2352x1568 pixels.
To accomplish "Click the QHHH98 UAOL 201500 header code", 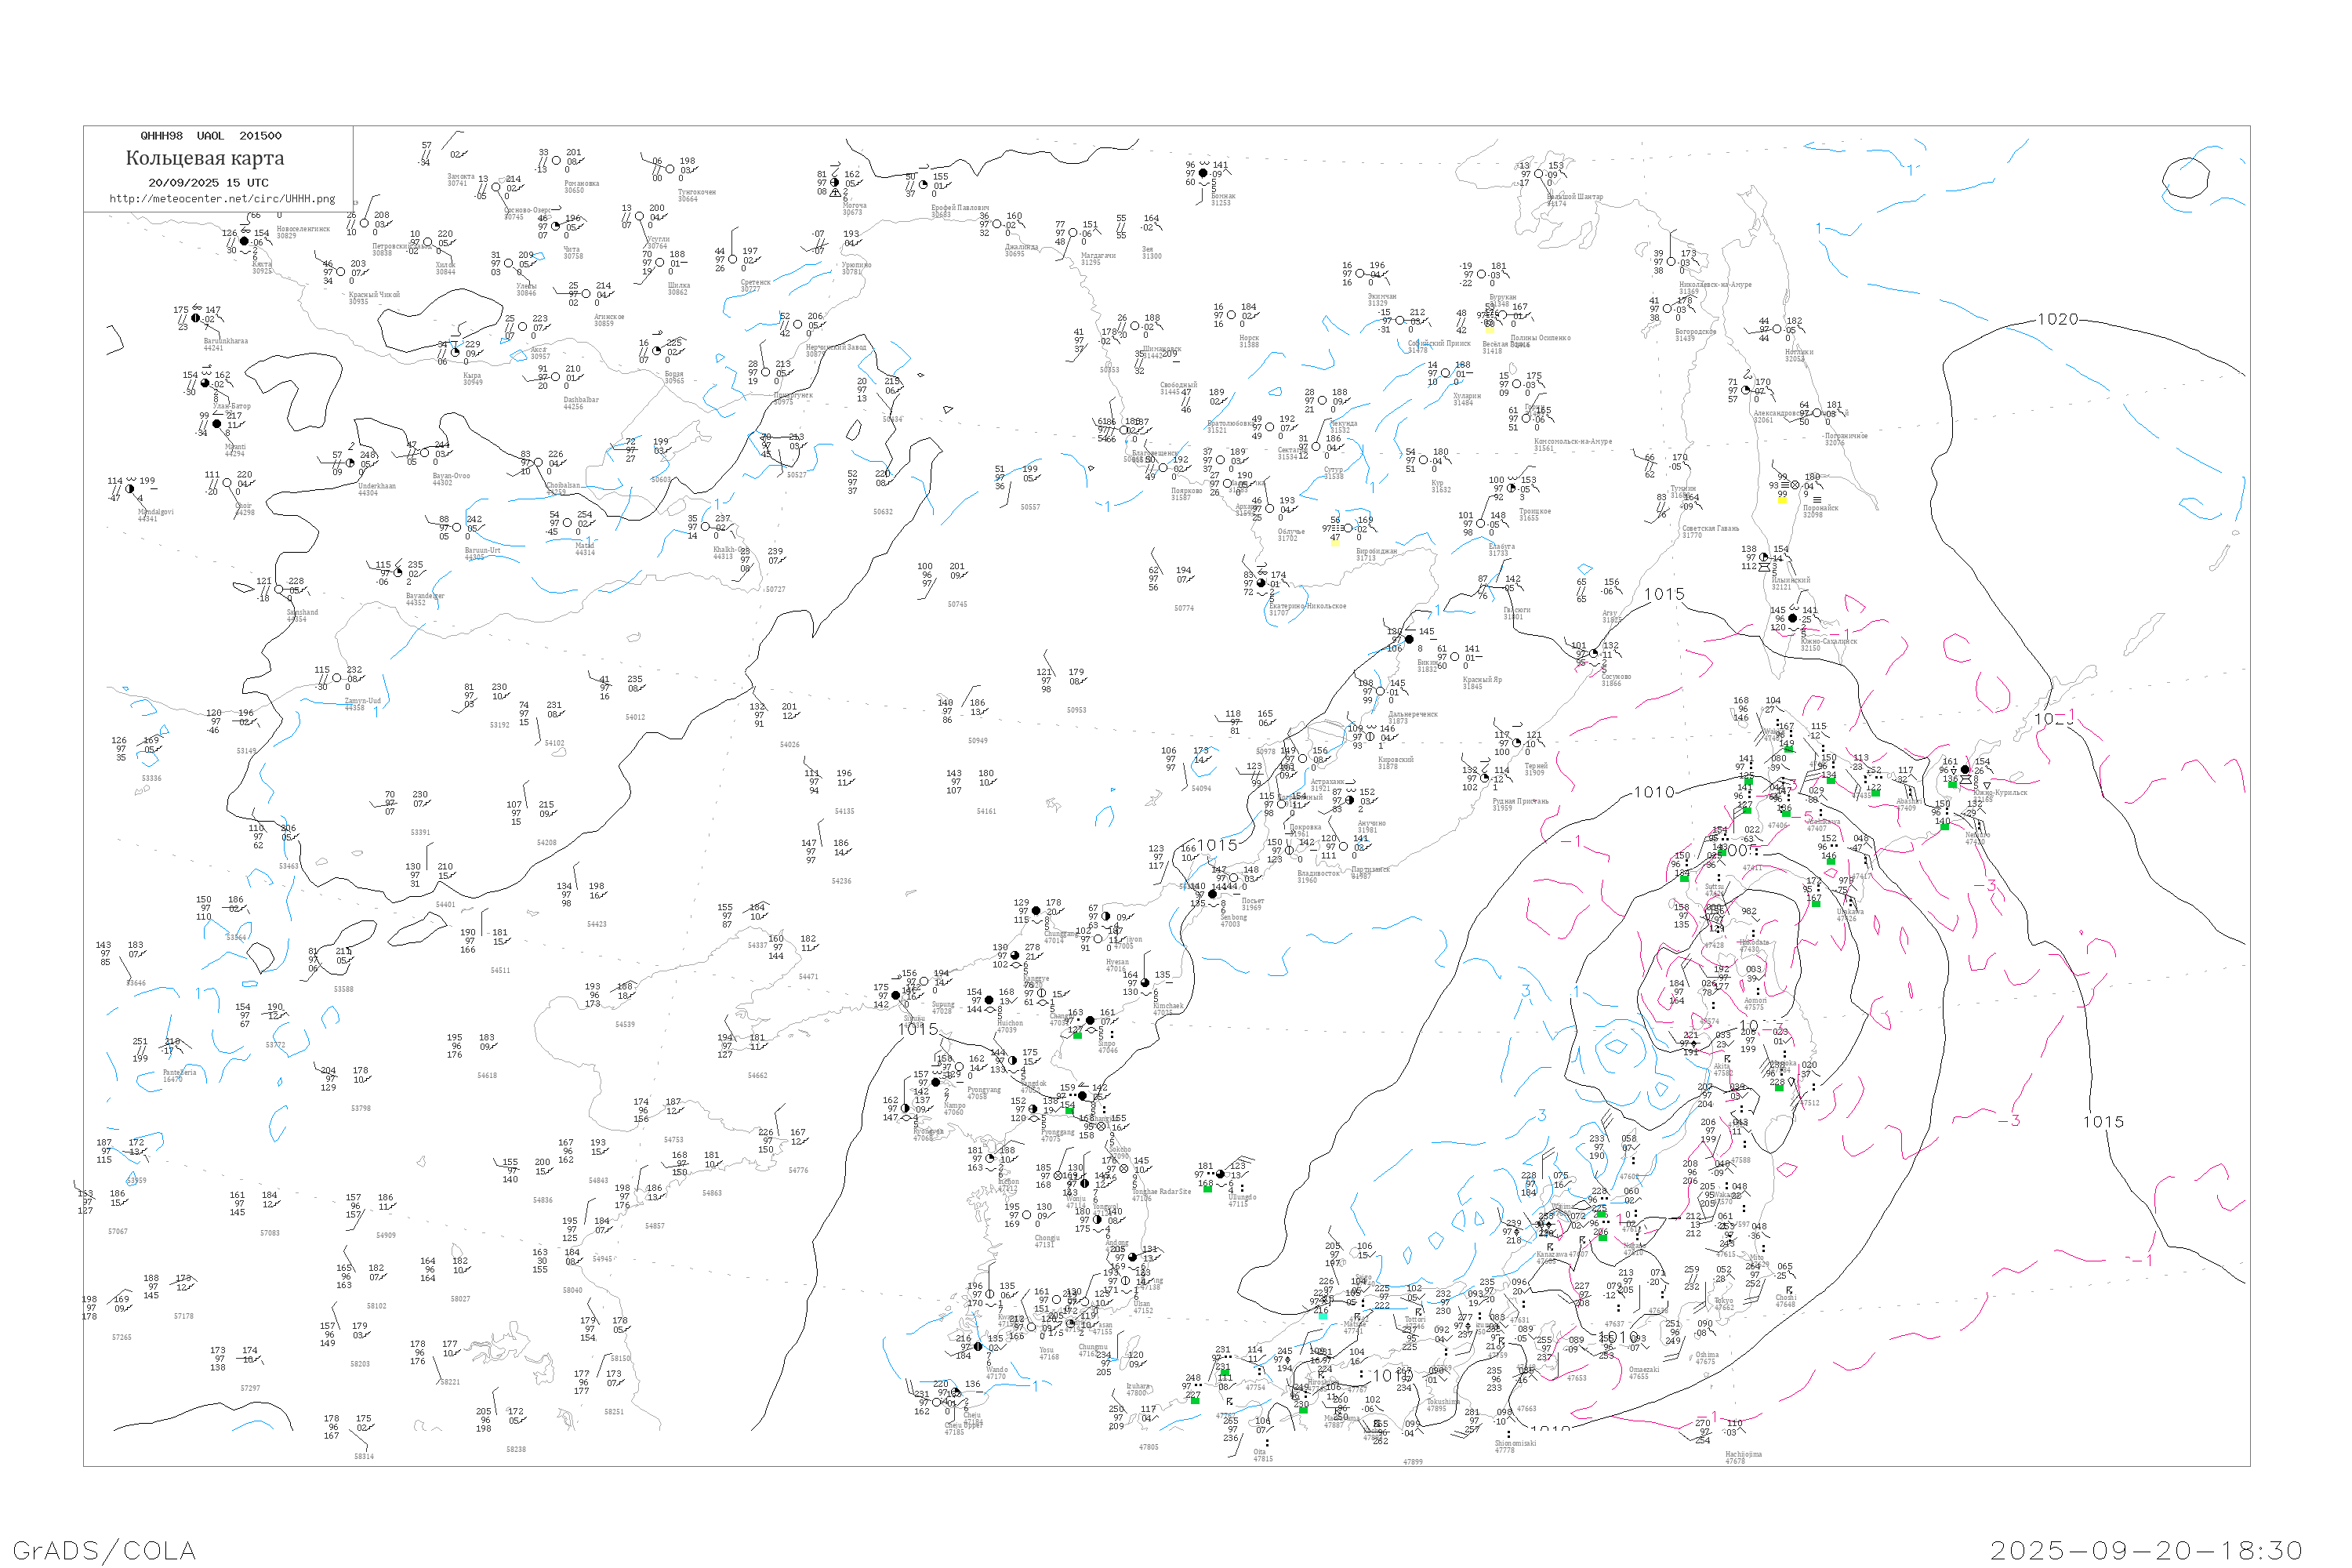I will (x=211, y=136).
